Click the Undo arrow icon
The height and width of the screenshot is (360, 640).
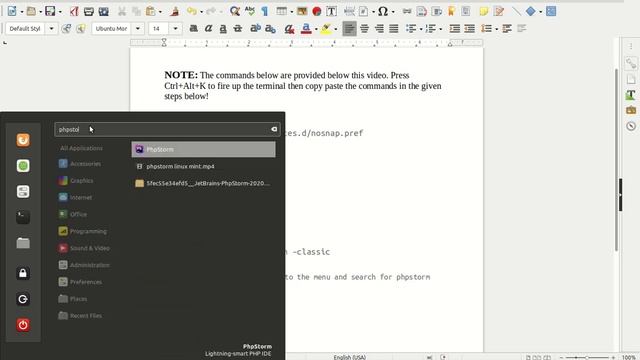tap(191, 11)
